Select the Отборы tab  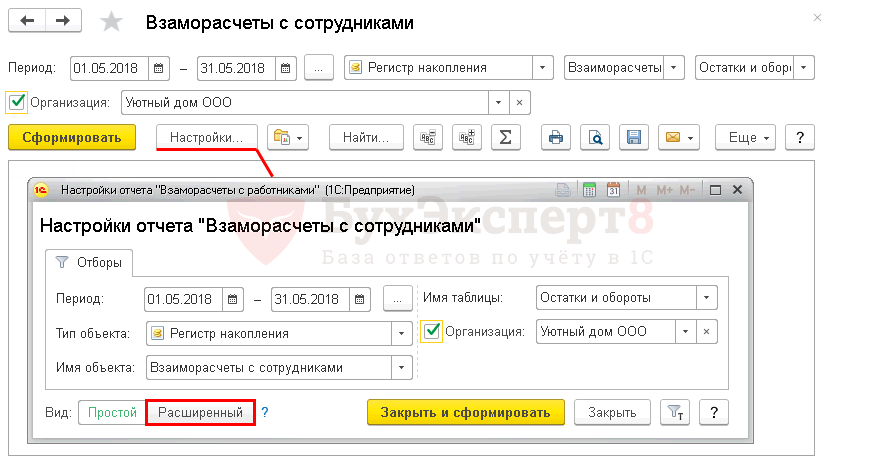[x=89, y=262]
